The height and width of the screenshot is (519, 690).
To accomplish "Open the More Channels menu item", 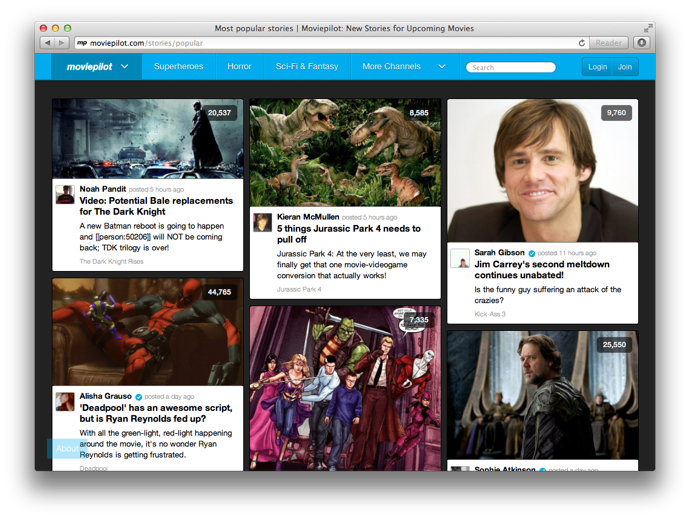I will pos(391,66).
